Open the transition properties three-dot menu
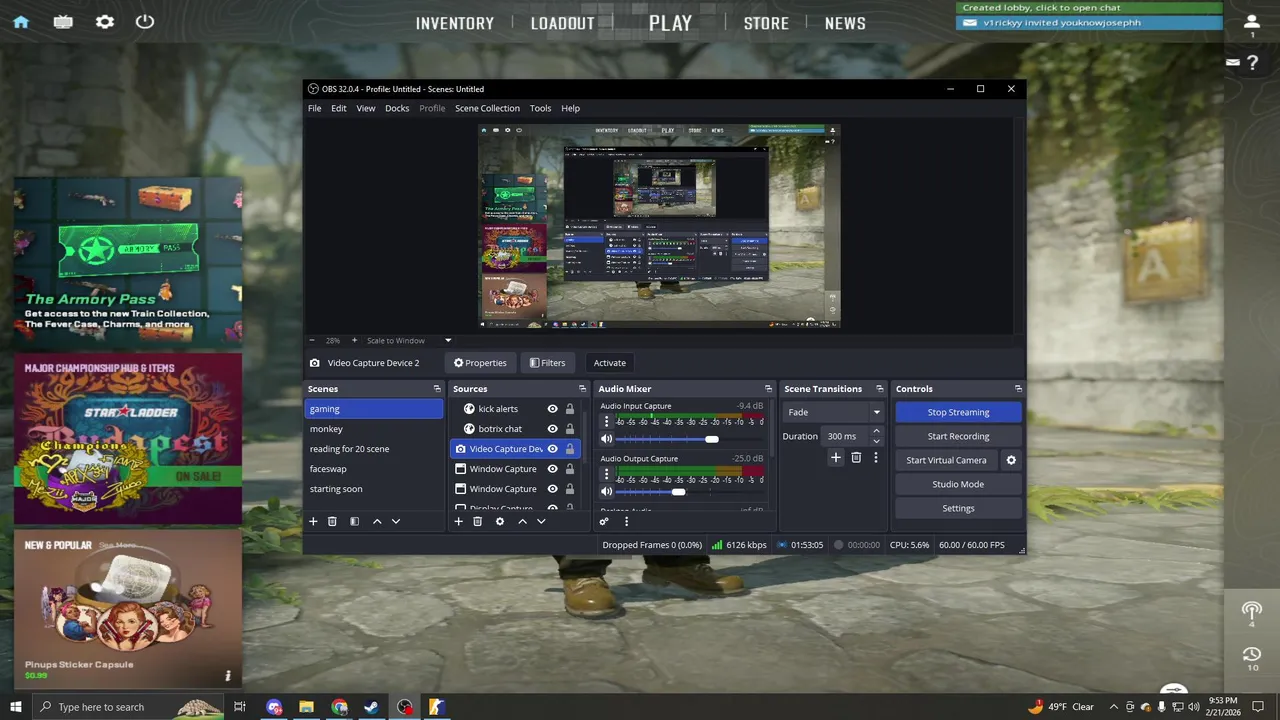 coord(876,457)
